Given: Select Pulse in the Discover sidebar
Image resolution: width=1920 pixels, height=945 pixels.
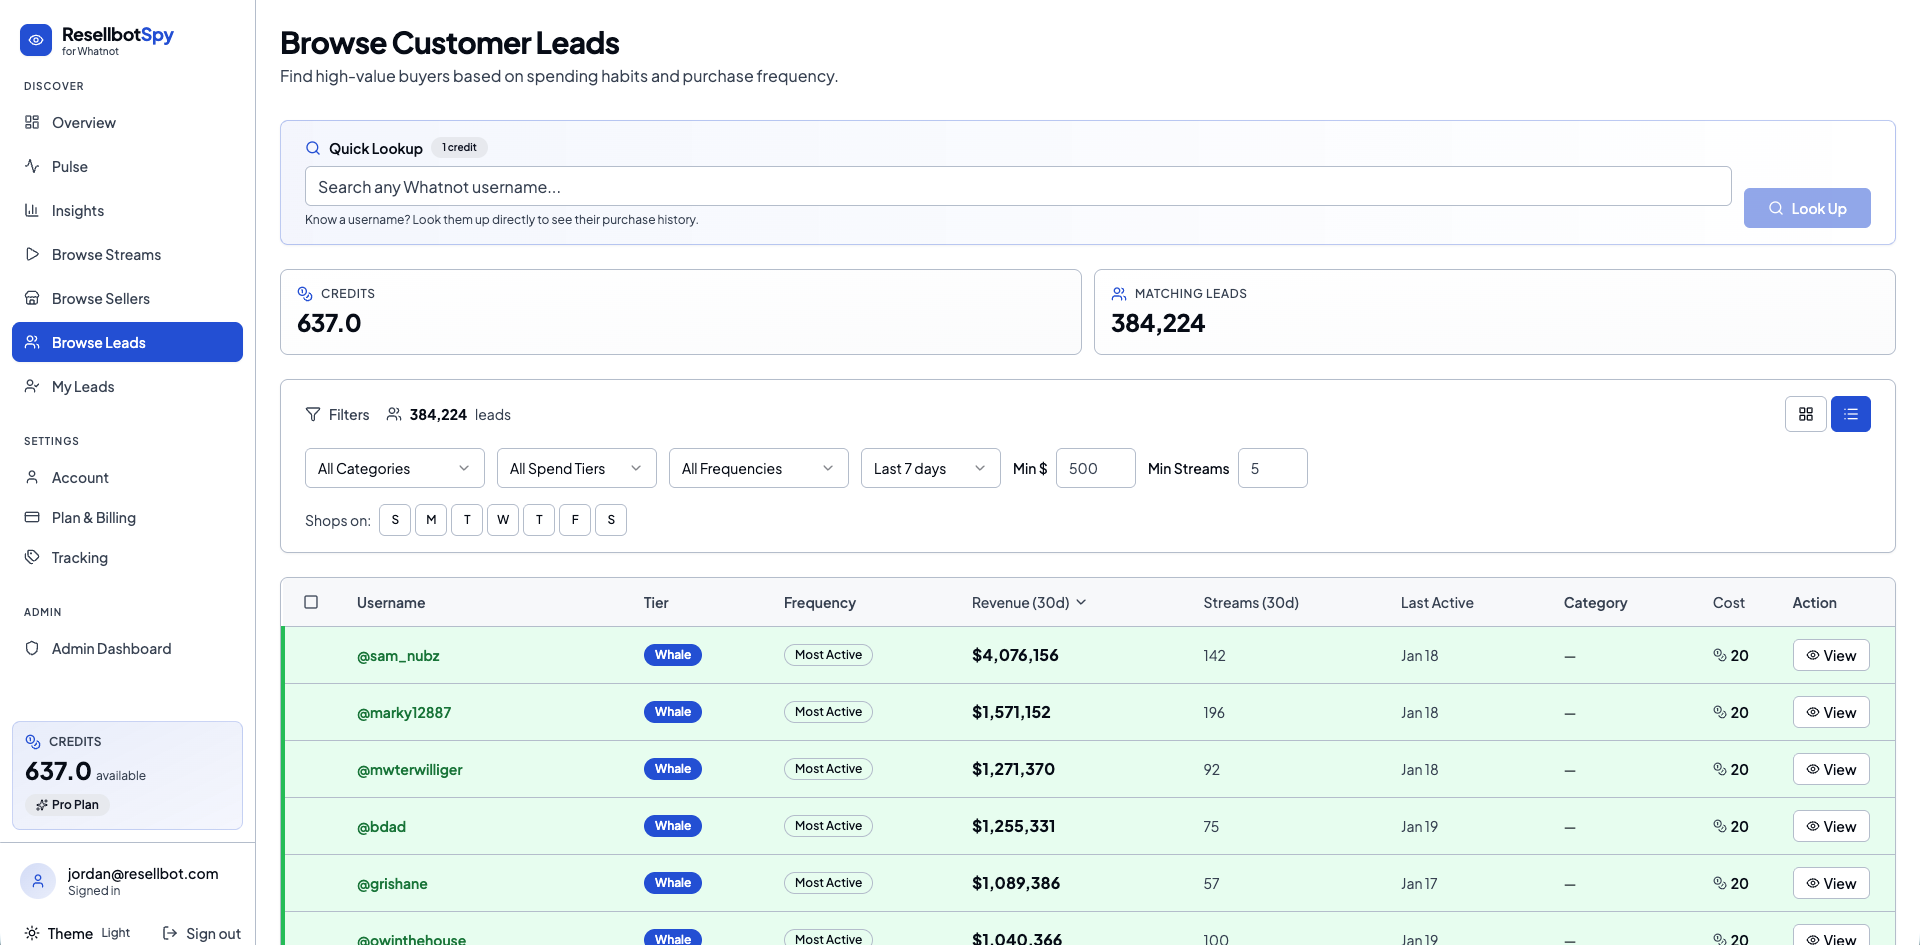Looking at the screenshot, I should [x=69, y=166].
